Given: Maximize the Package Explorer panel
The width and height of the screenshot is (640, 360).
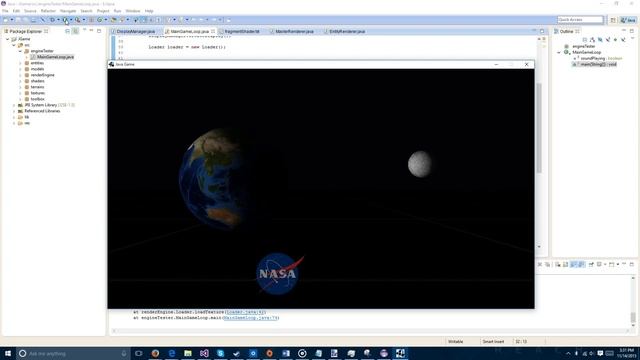Looking at the screenshot, I should pos(99,31).
